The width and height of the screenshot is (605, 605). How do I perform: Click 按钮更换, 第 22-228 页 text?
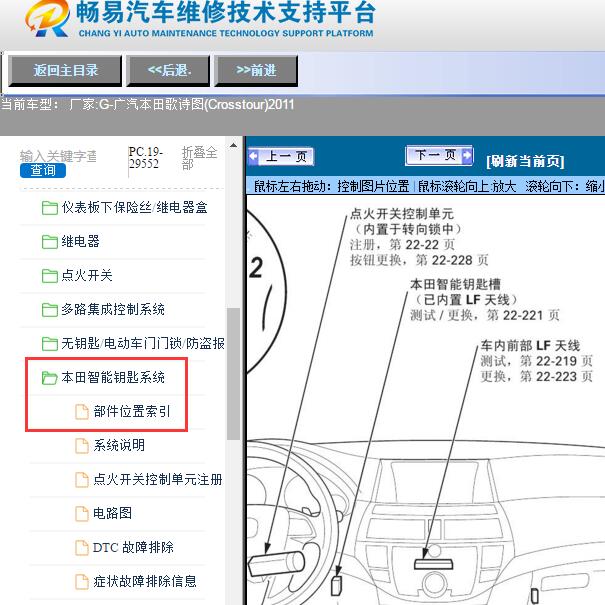click(419, 260)
